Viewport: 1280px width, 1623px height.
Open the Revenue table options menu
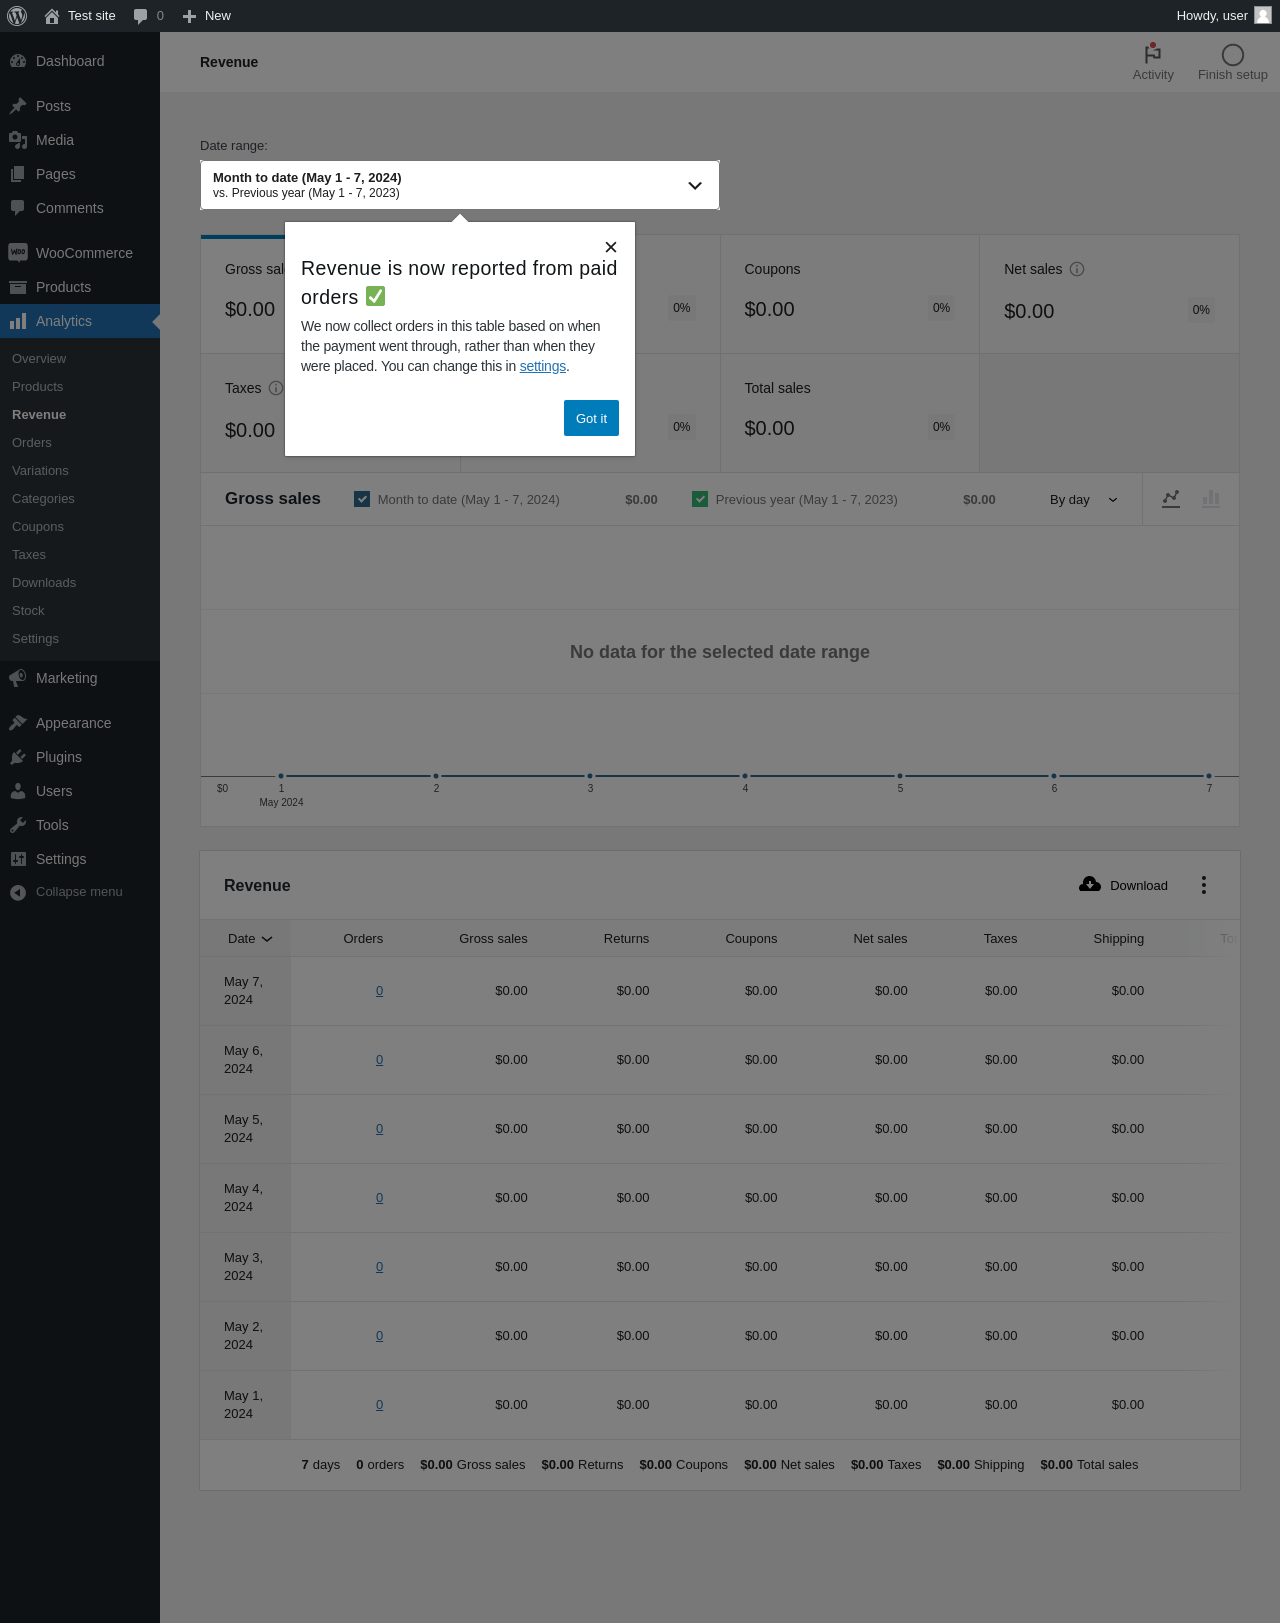pyautogui.click(x=1204, y=885)
